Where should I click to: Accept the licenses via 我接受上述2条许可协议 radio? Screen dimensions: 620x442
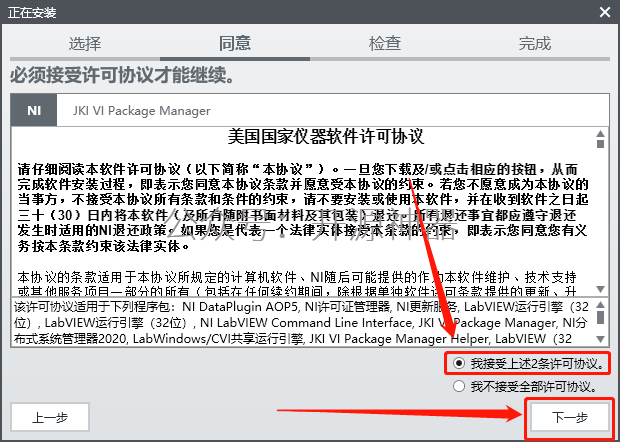(x=459, y=363)
